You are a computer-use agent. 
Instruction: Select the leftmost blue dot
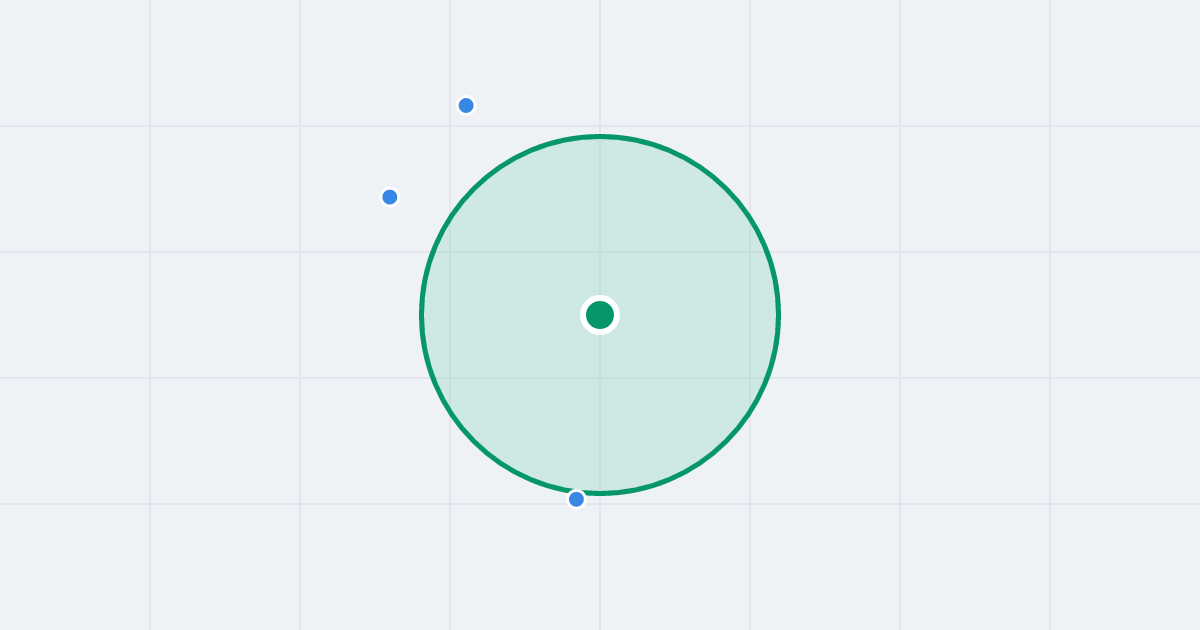coord(390,197)
